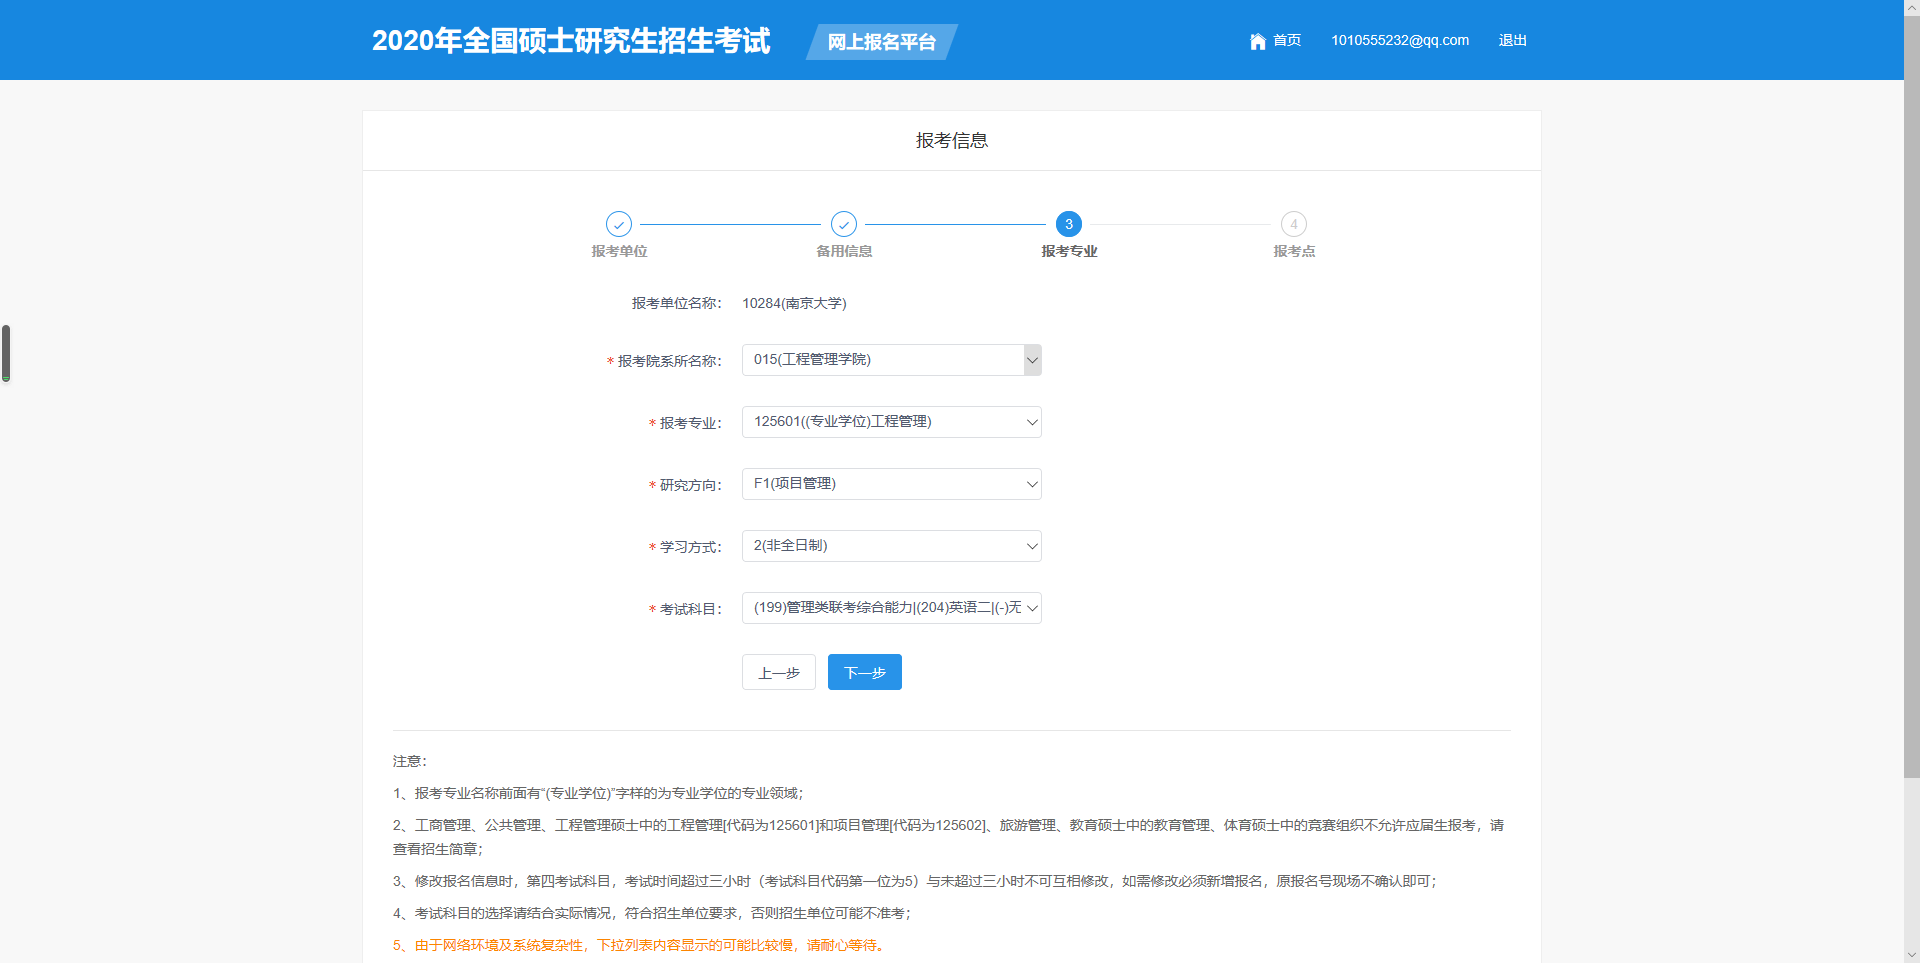Viewport: 1920px width, 963px height.
Task: Click dropdown arrow of 报考院系所名称 field
Action: point(1032,360)
